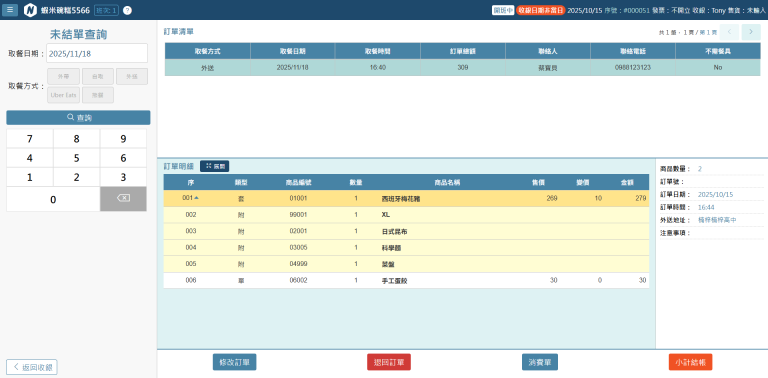This screenshot has width=768, height=378.
Task: Tap numpad key 8
Action: click(x=76, y=139)
